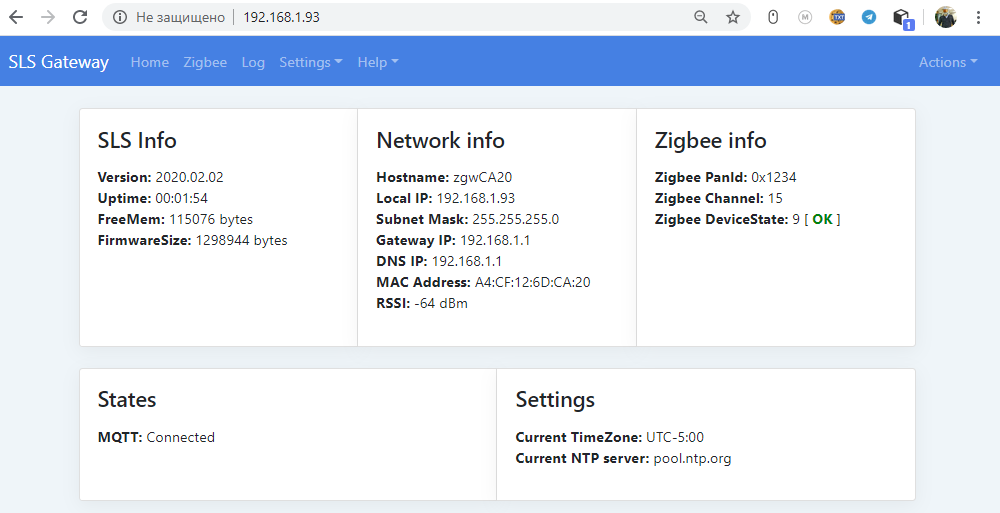Open the zoom magnifier icon in the address bar
The width and height of the screenshot is (1000, 513).
(x=701, y=17)
